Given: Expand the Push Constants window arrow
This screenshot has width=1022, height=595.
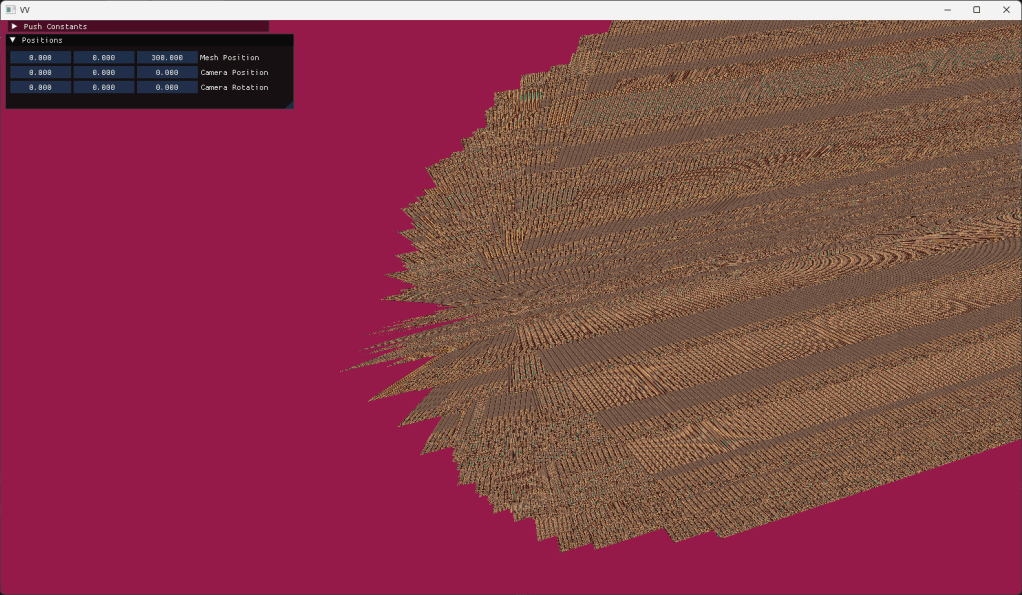Looking at the screenshot, I should point(14,26).
